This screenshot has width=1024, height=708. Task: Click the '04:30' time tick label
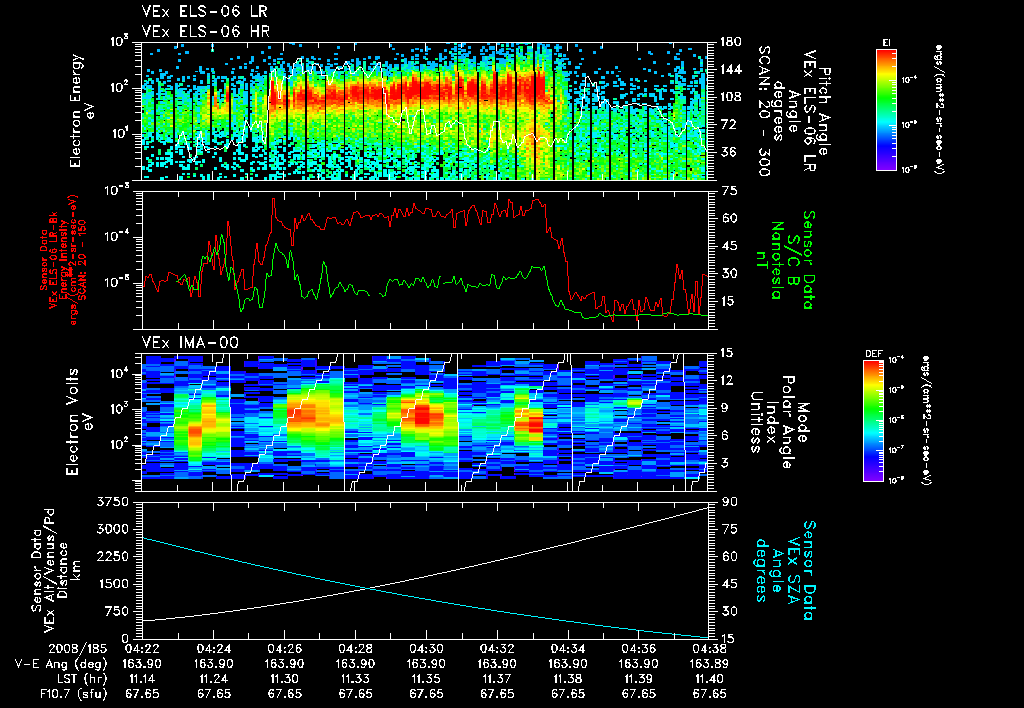pos(426,649)
